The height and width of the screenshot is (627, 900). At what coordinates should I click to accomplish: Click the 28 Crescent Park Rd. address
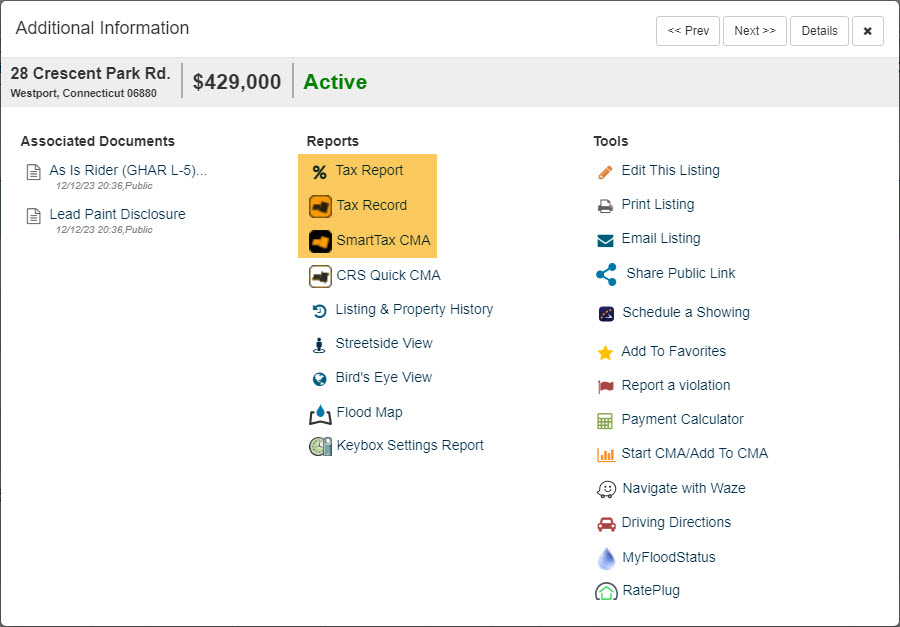[91, 73]
